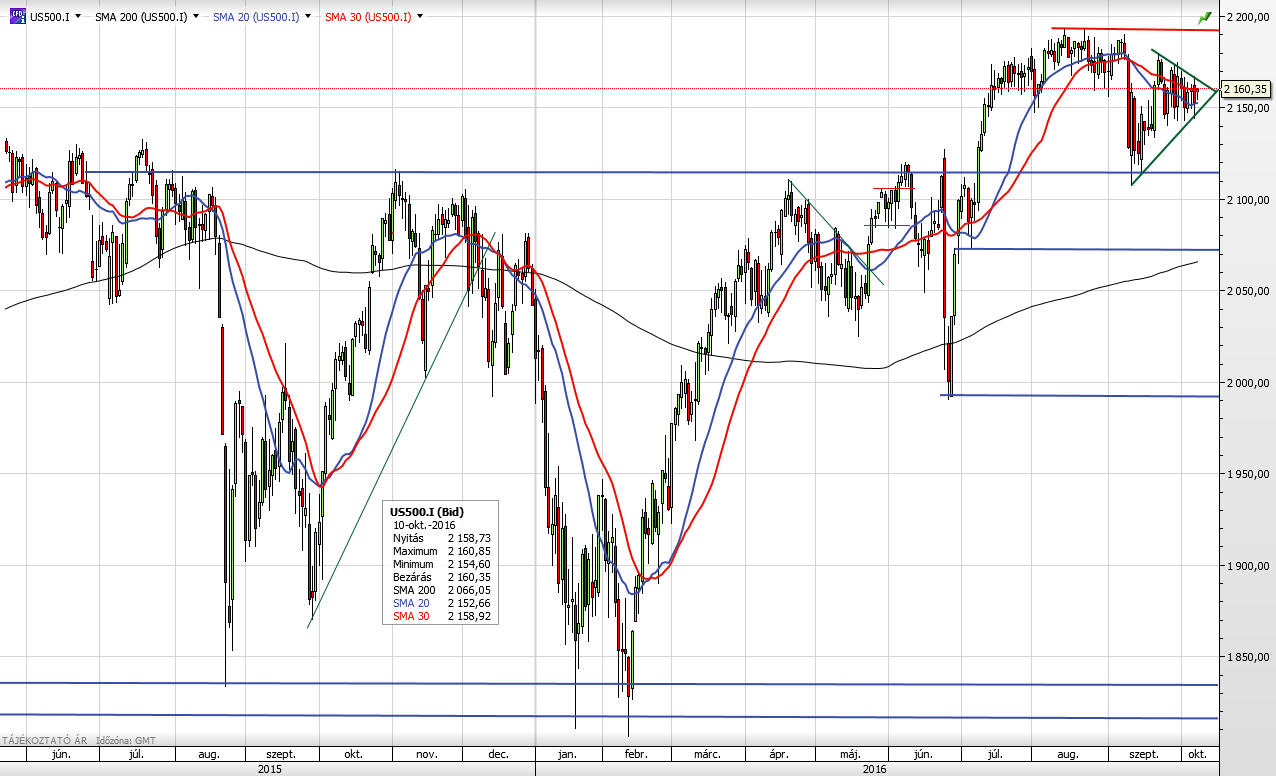This screenshot has width=1276, height=776.
Task: Click the 1 850,00 price axis label
Action: 1246,657
